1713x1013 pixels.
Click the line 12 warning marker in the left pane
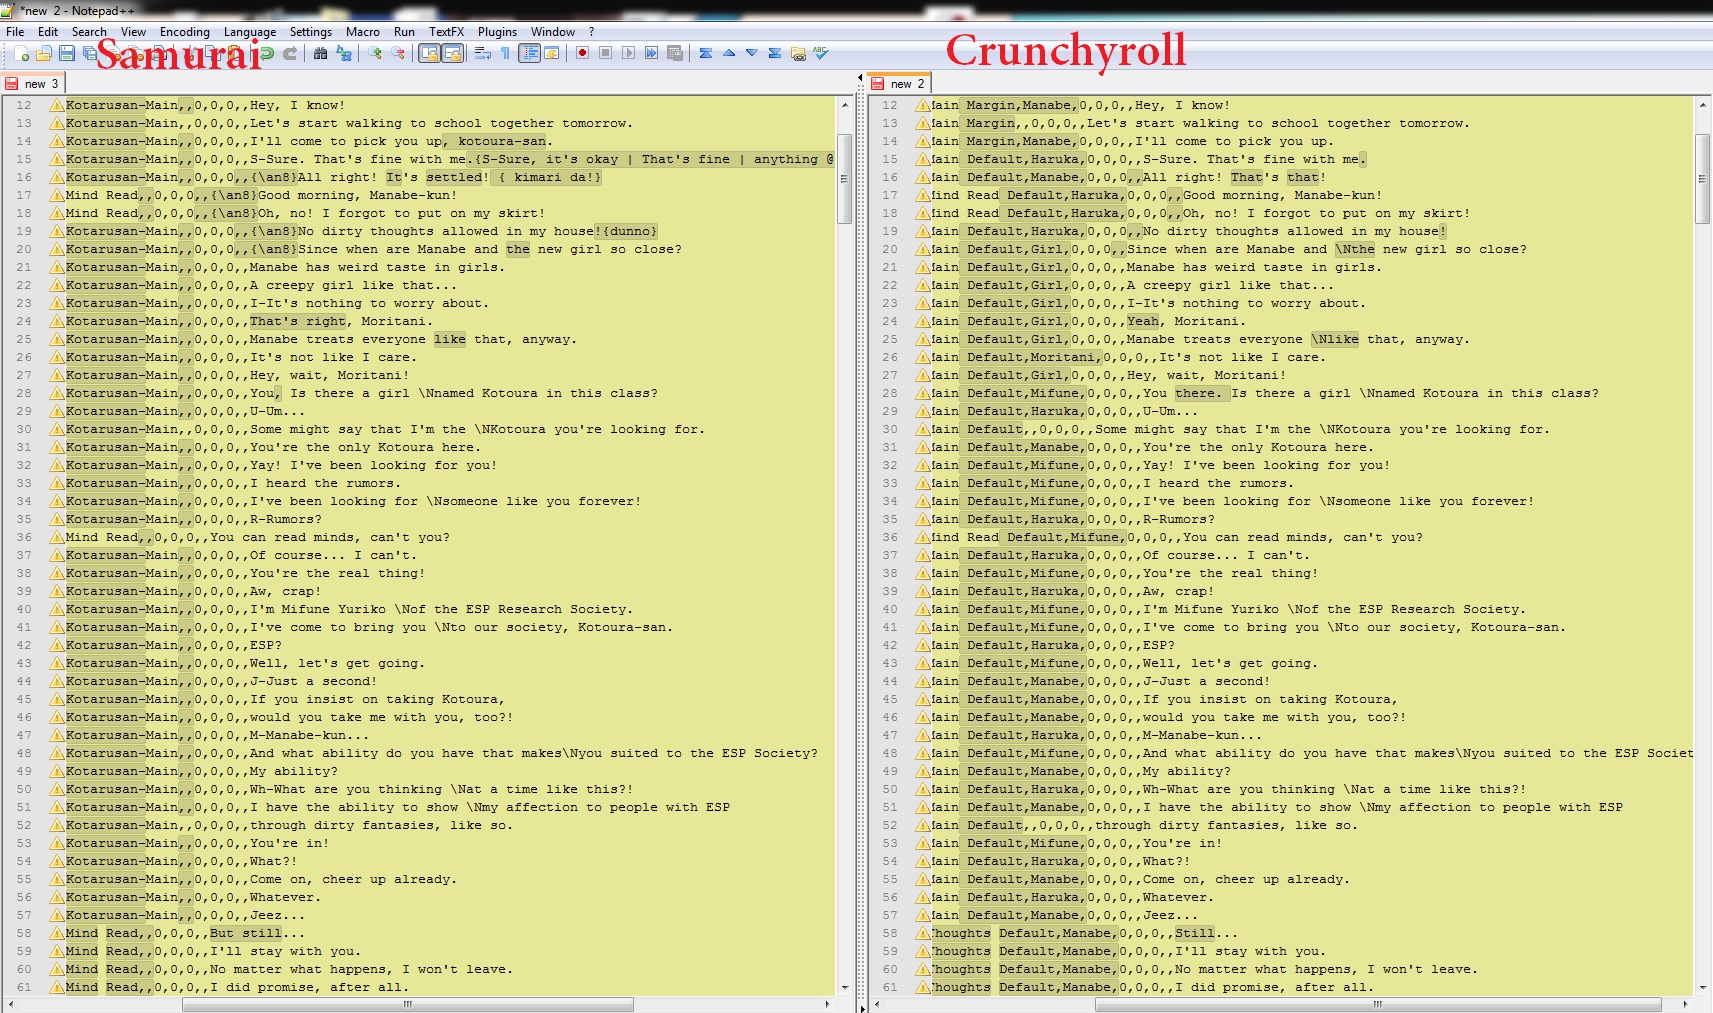click(57, 105)
